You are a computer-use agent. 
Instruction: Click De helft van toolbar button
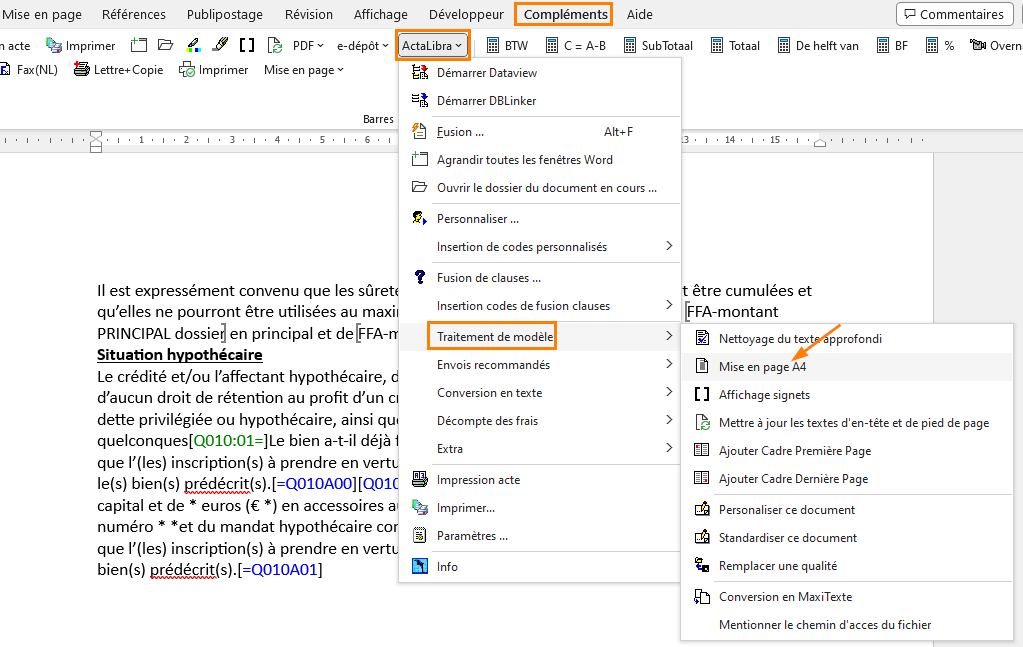[x=818, y=46]
